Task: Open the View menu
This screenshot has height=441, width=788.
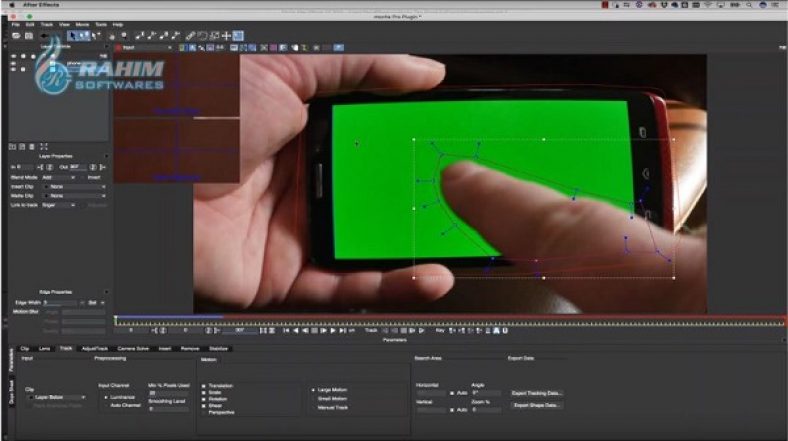Action: [x=64, y=24]
